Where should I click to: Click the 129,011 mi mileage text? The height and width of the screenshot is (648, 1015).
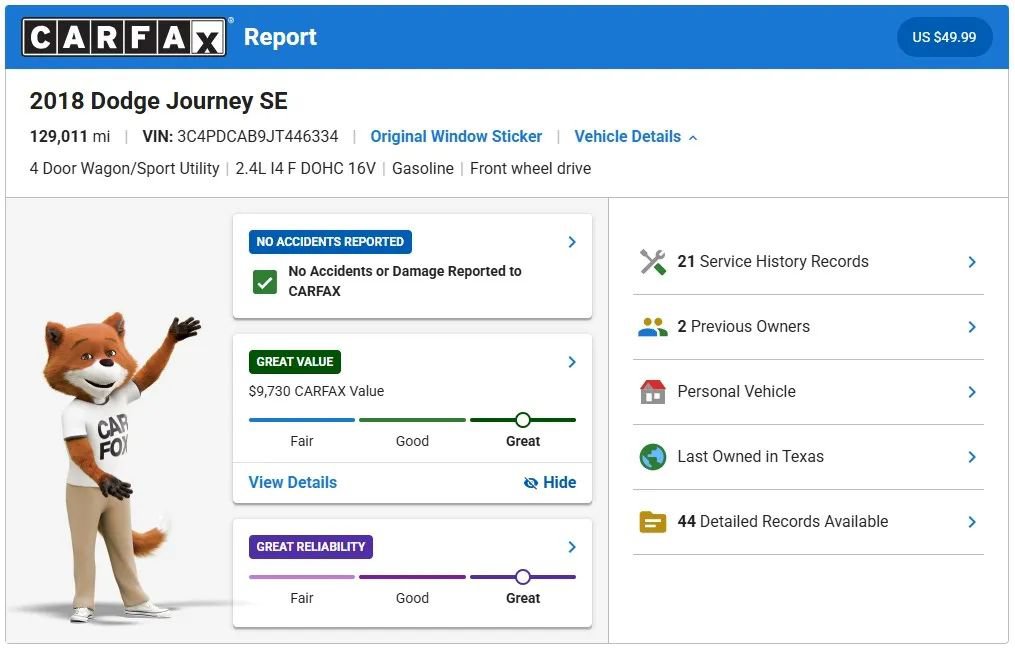coord(70,137)
